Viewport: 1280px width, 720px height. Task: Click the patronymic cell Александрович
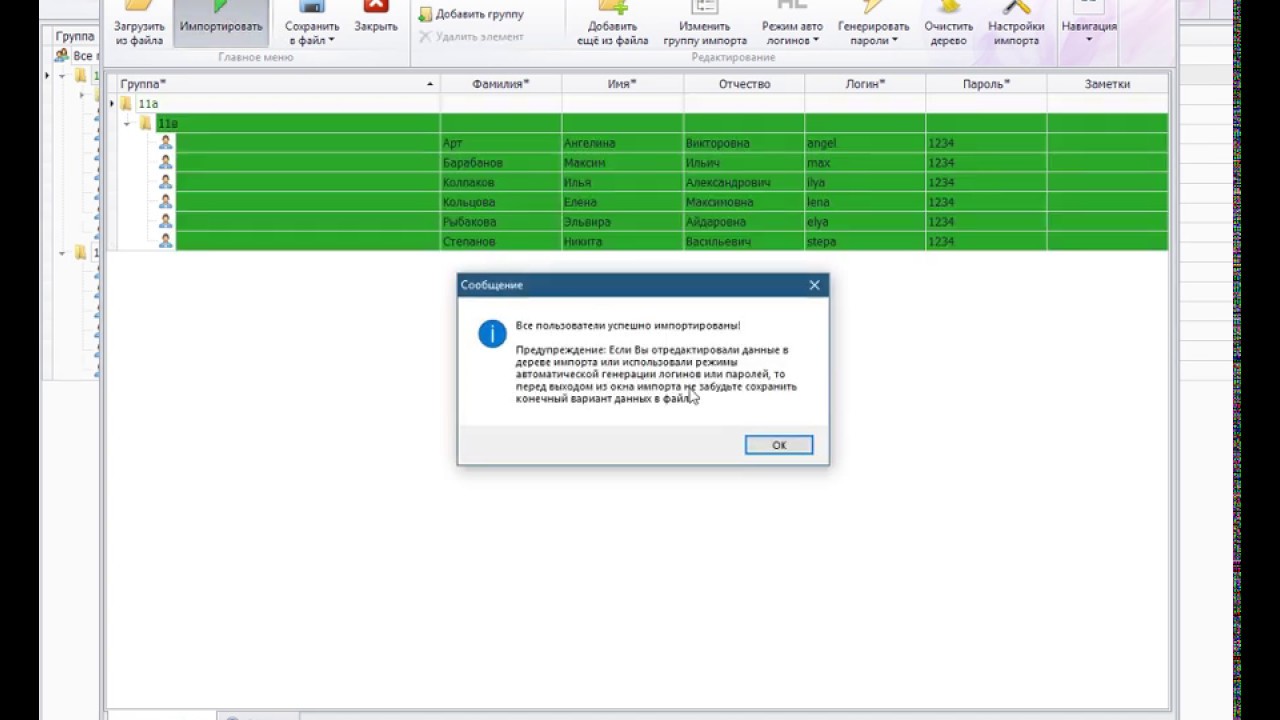click(744, 182)
